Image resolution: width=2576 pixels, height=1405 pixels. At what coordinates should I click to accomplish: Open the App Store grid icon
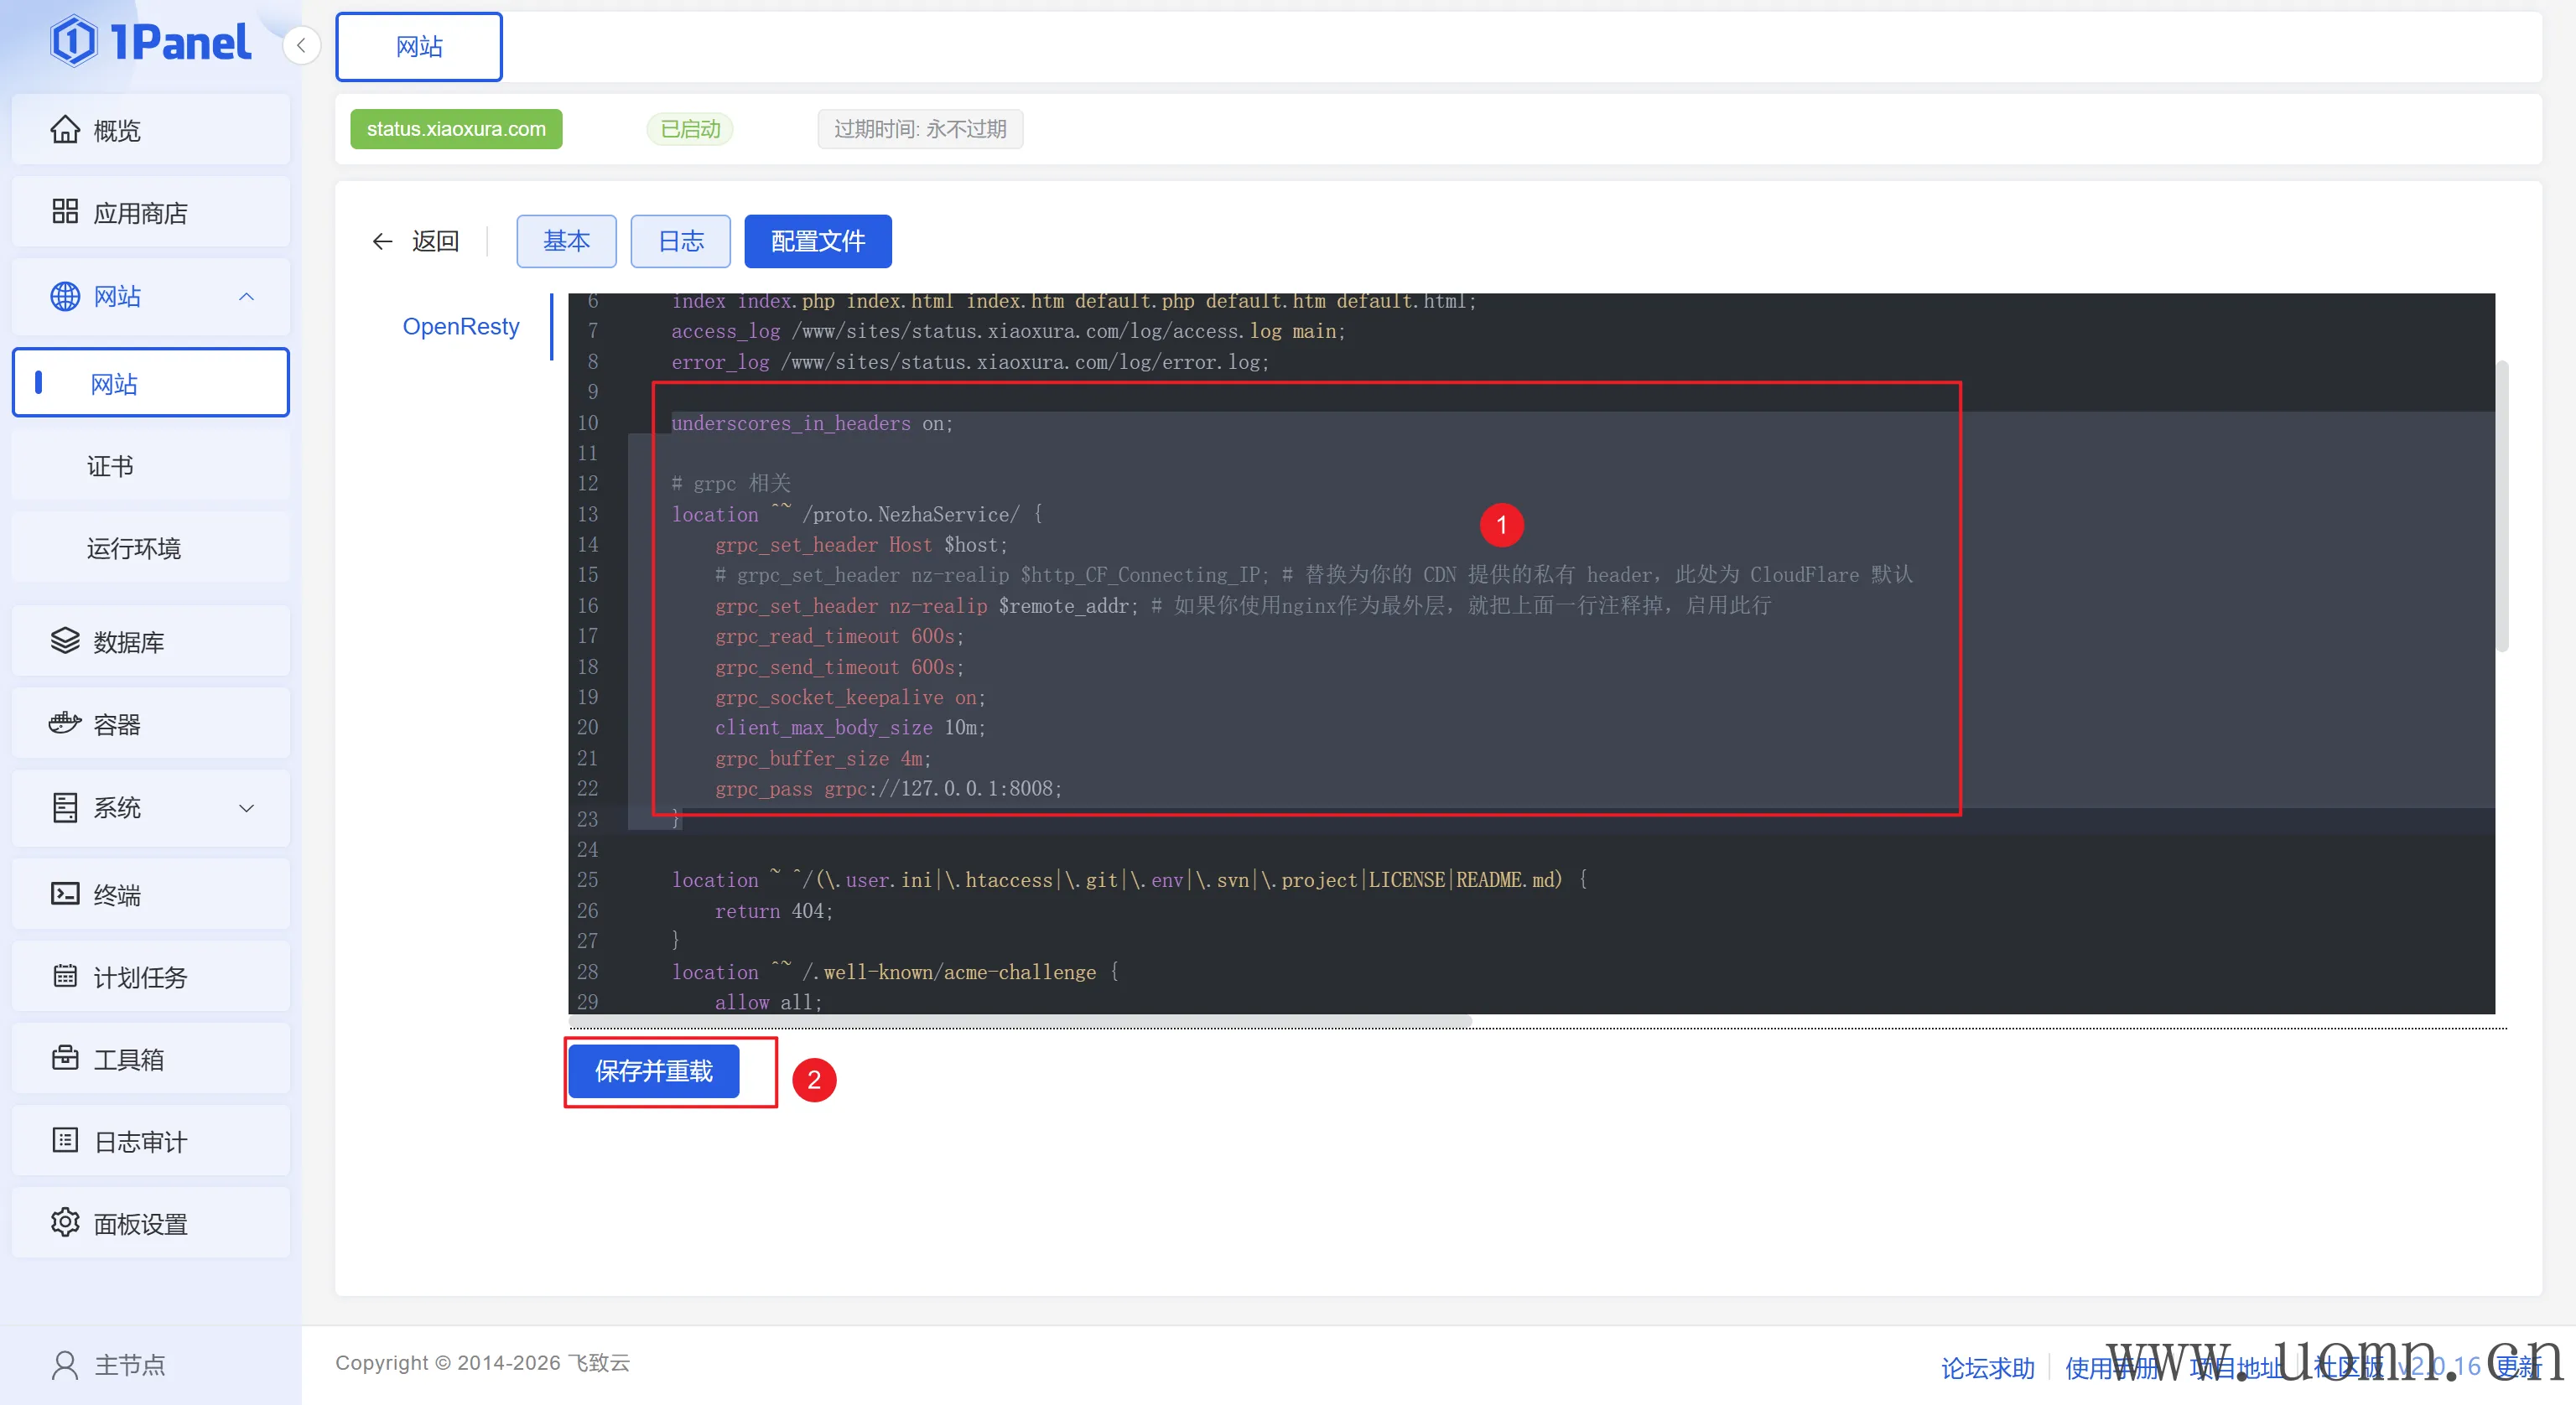point(65,212)
